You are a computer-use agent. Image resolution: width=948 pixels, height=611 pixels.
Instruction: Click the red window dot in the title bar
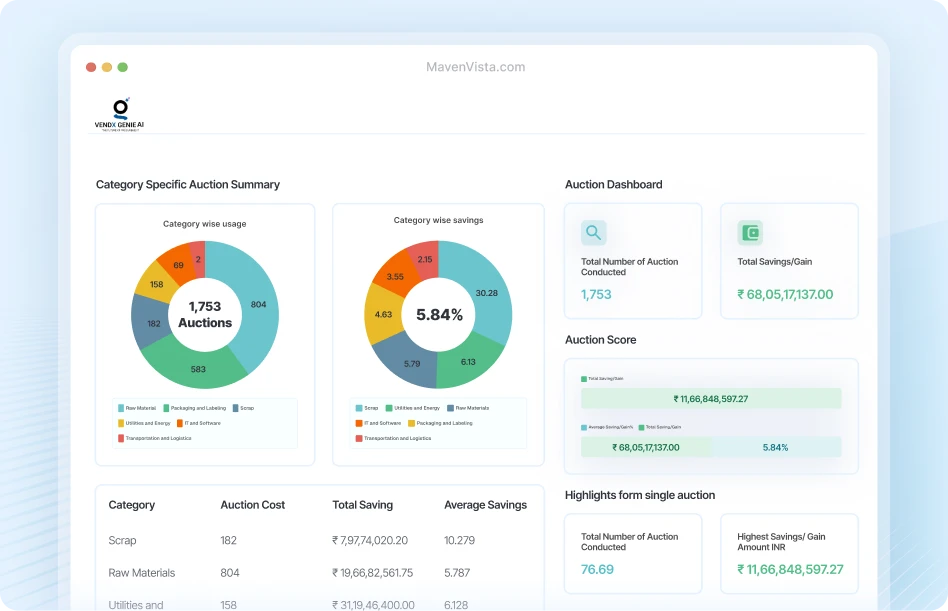(91, 67)
